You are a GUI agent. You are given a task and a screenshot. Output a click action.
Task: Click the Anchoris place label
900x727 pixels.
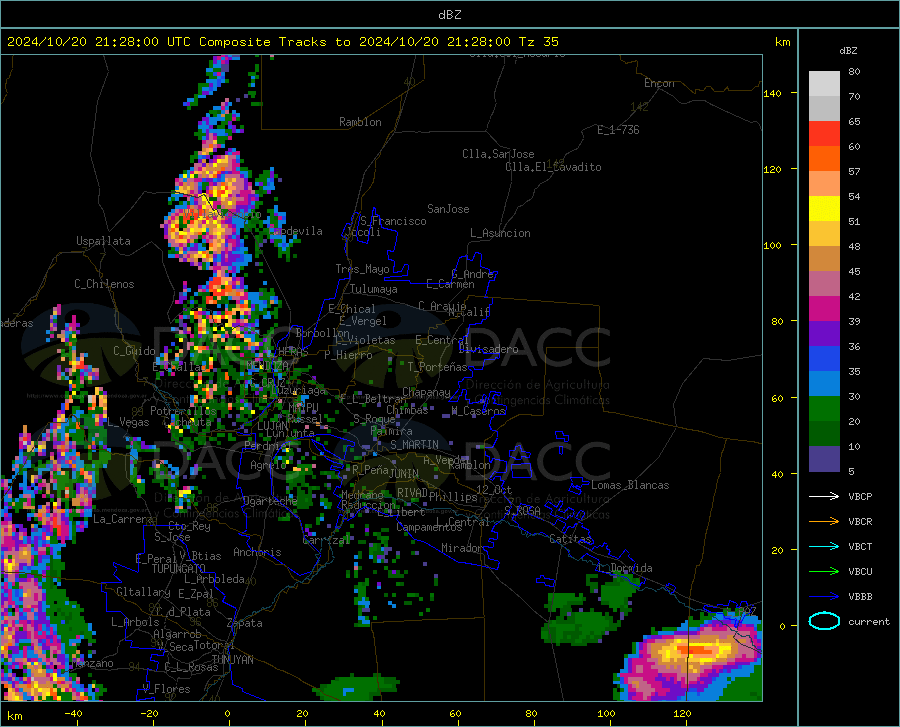coord(257,552)
